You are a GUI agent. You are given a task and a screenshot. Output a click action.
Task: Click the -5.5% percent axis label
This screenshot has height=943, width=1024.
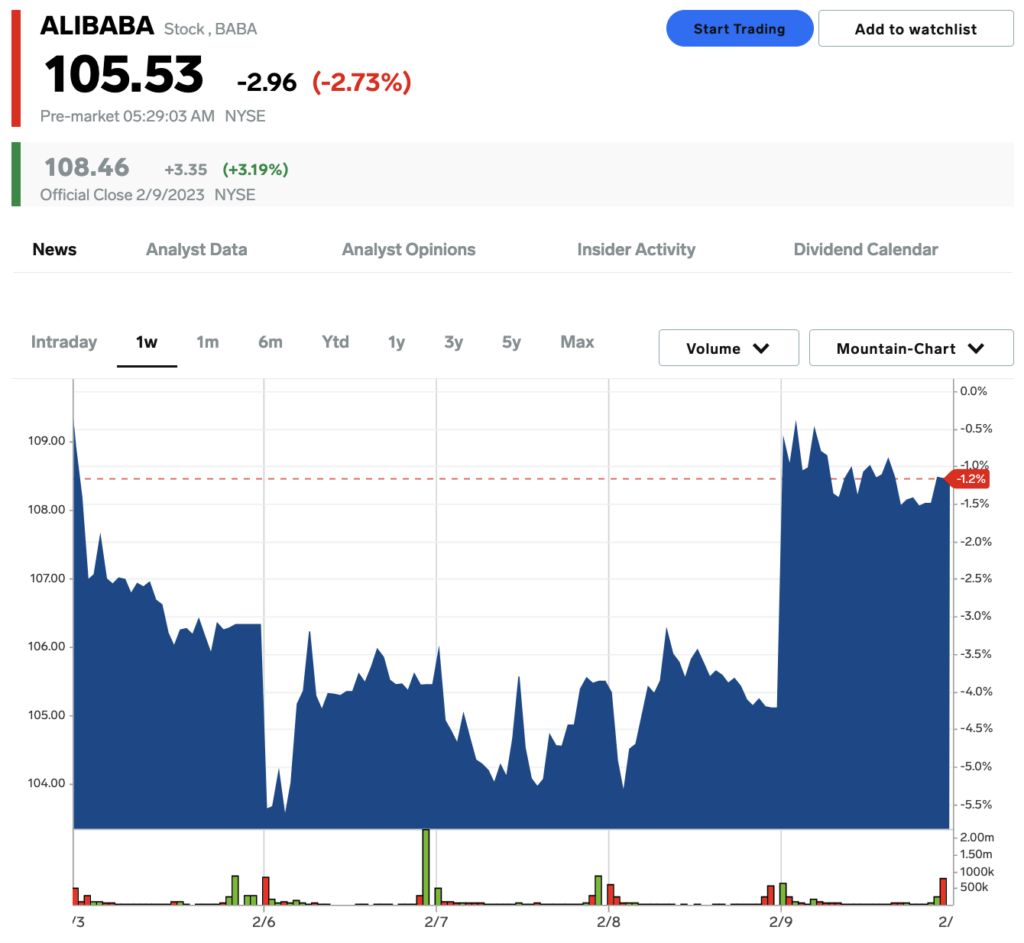[x=976, y=805]
